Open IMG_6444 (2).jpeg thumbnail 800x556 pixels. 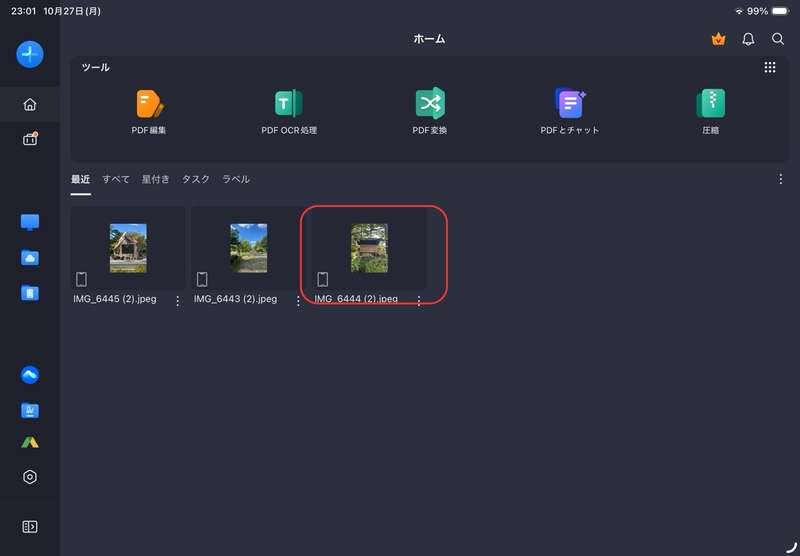click(369, 248)
